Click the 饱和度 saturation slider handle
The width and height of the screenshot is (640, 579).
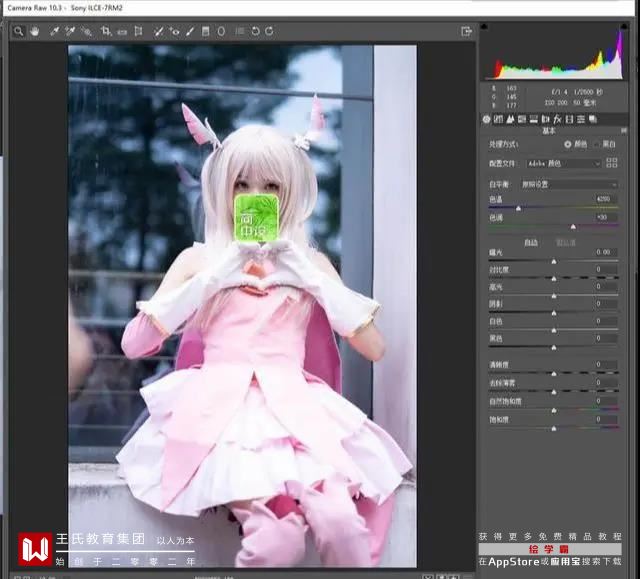(554, 428)
